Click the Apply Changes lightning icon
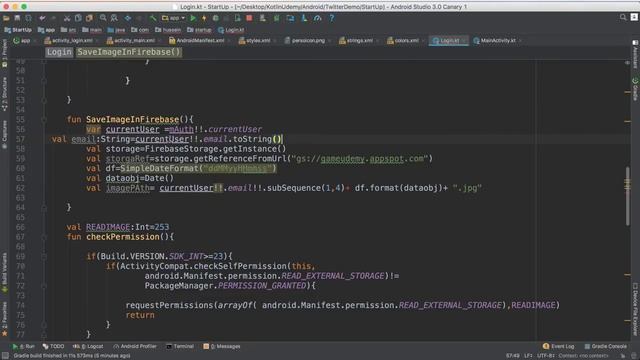 tap(204, 18)
